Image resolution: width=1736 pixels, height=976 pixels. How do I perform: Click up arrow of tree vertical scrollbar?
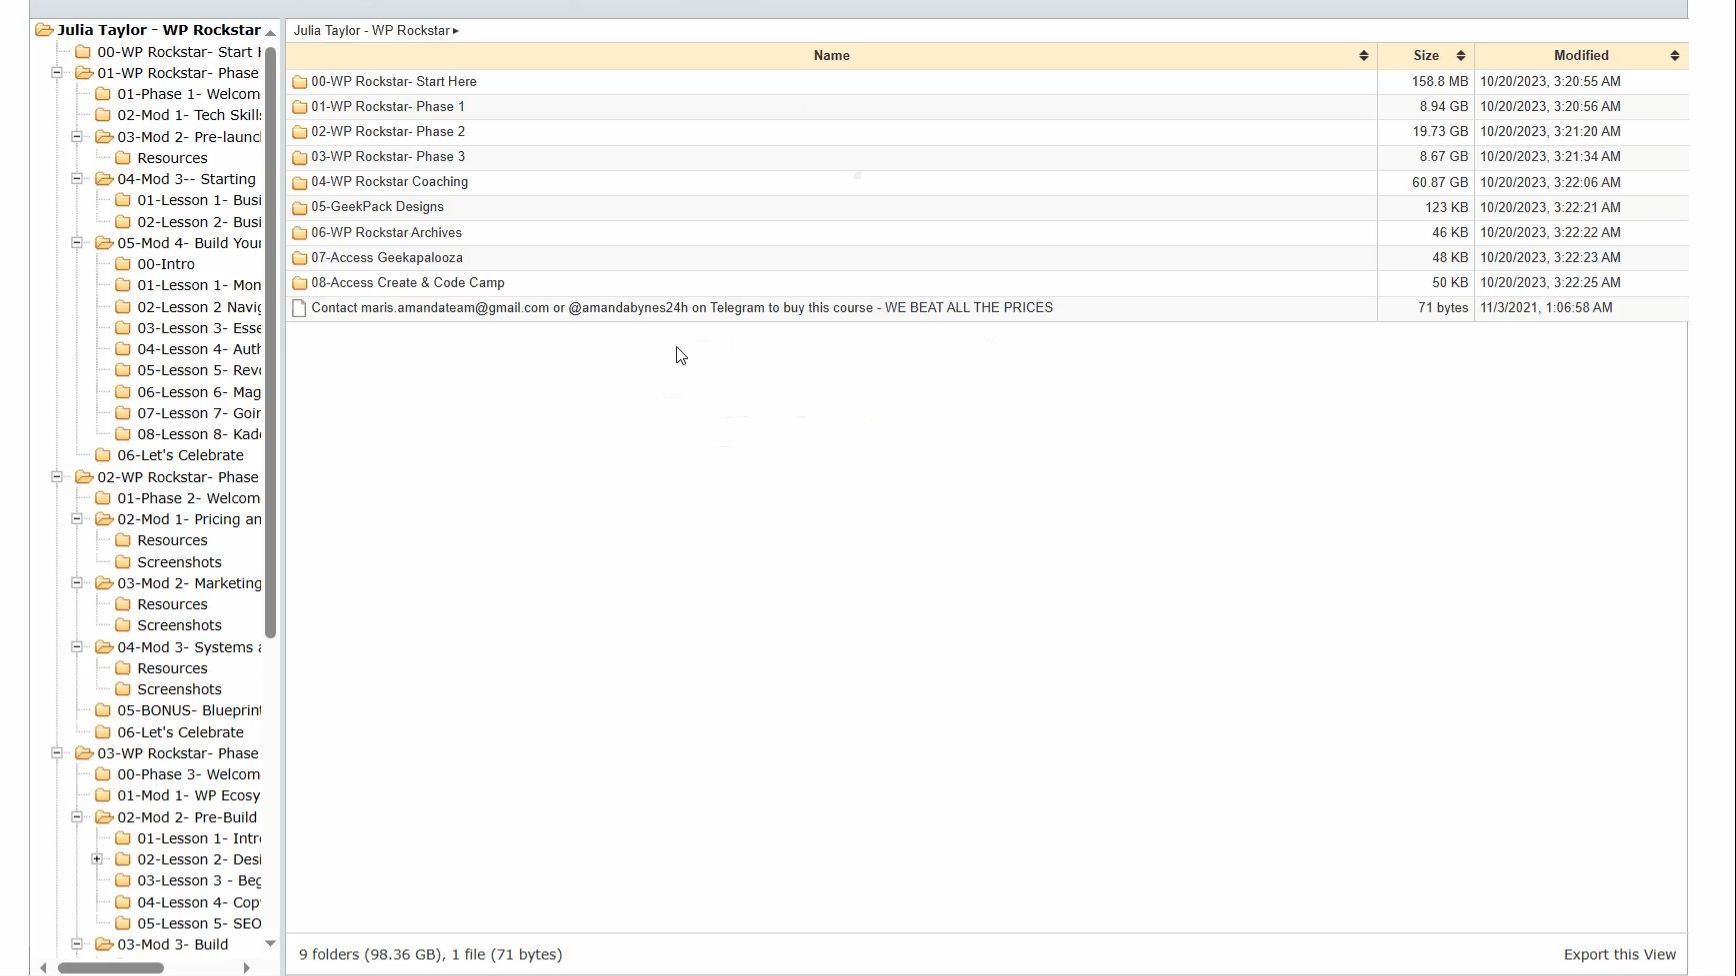270,33
